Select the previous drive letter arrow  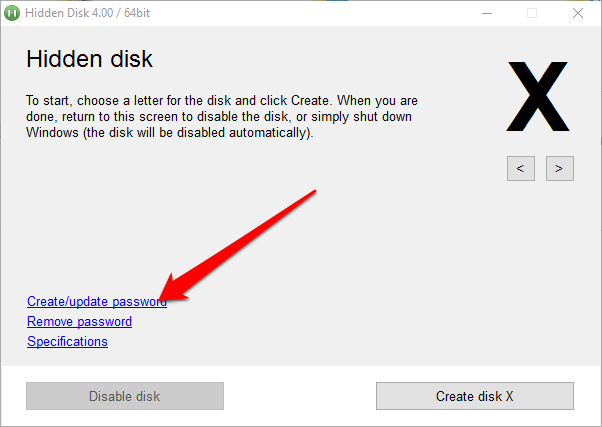(521, 168)
